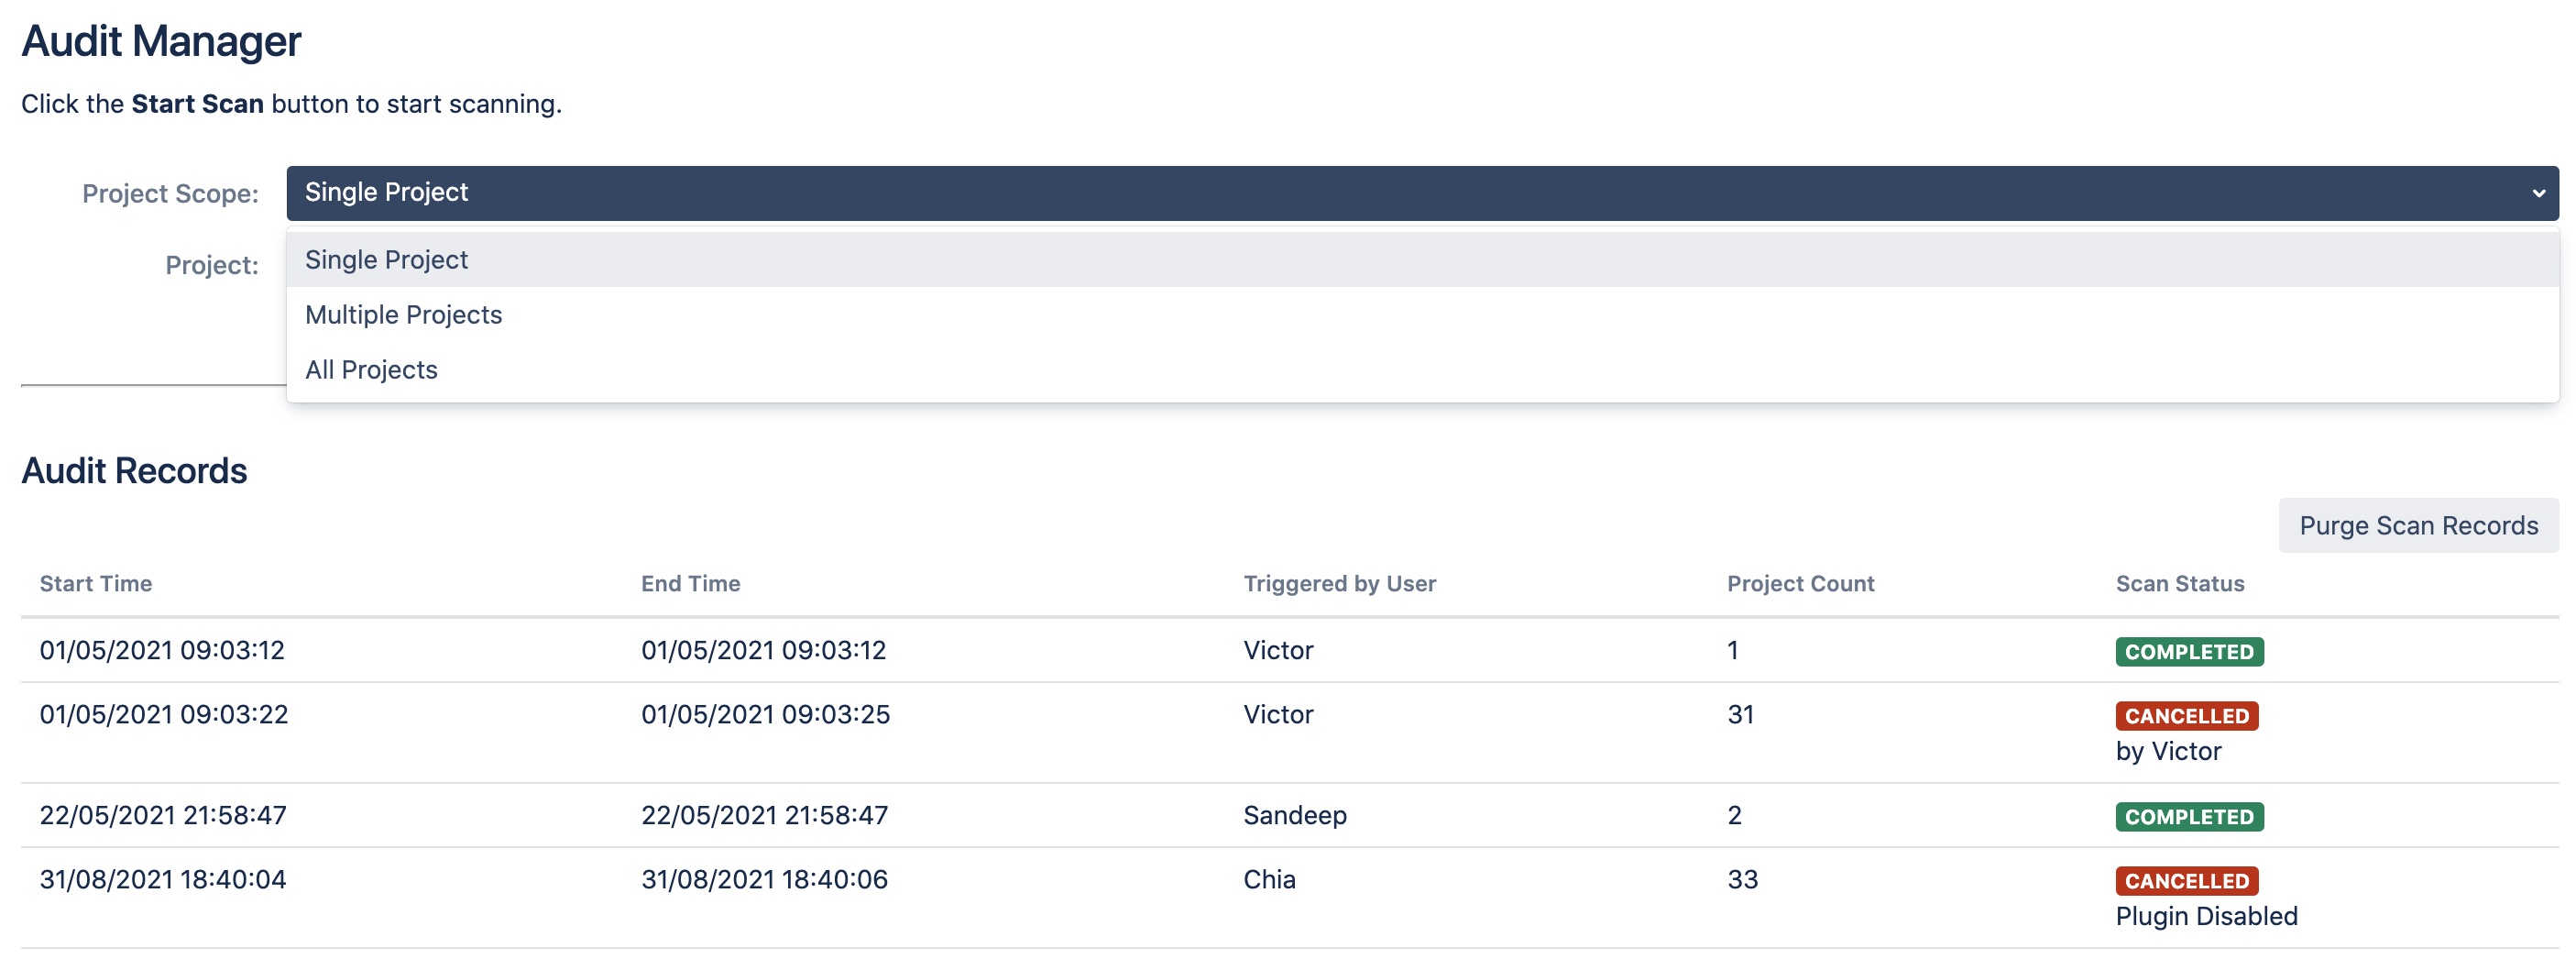Click the End Time column header

pos(690,584)
